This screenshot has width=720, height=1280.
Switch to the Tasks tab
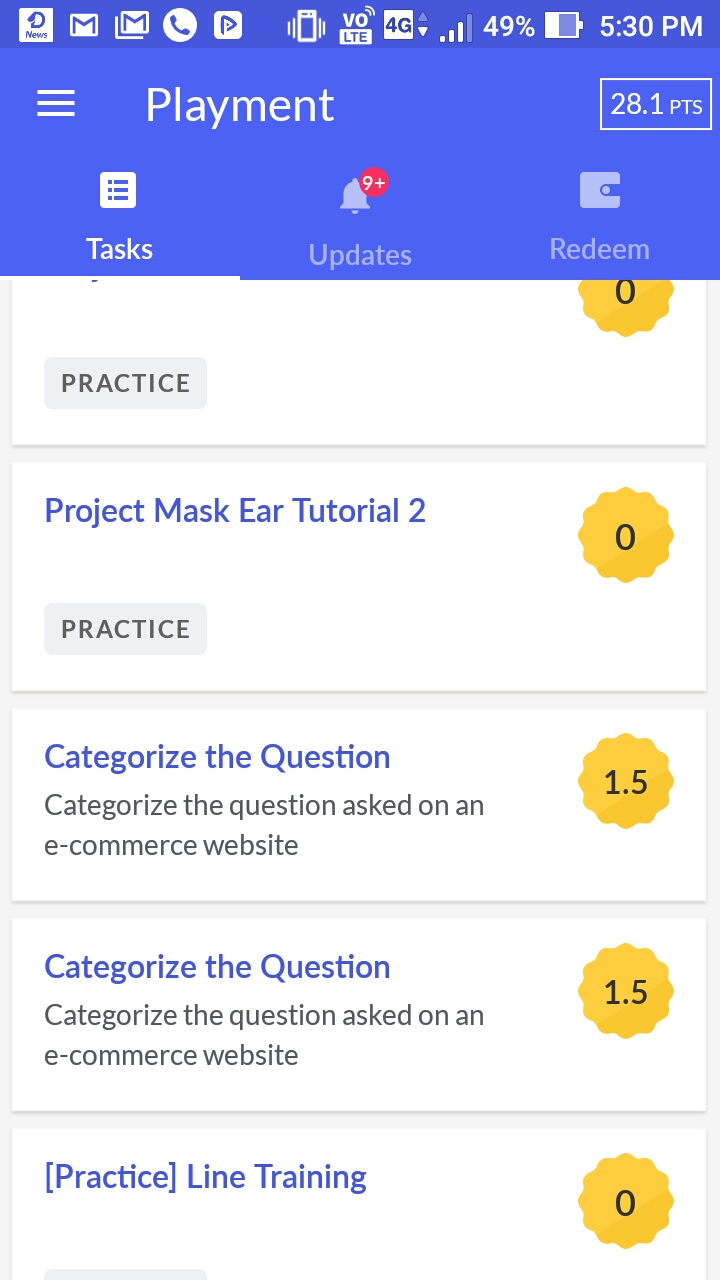(x=119, y=249)
